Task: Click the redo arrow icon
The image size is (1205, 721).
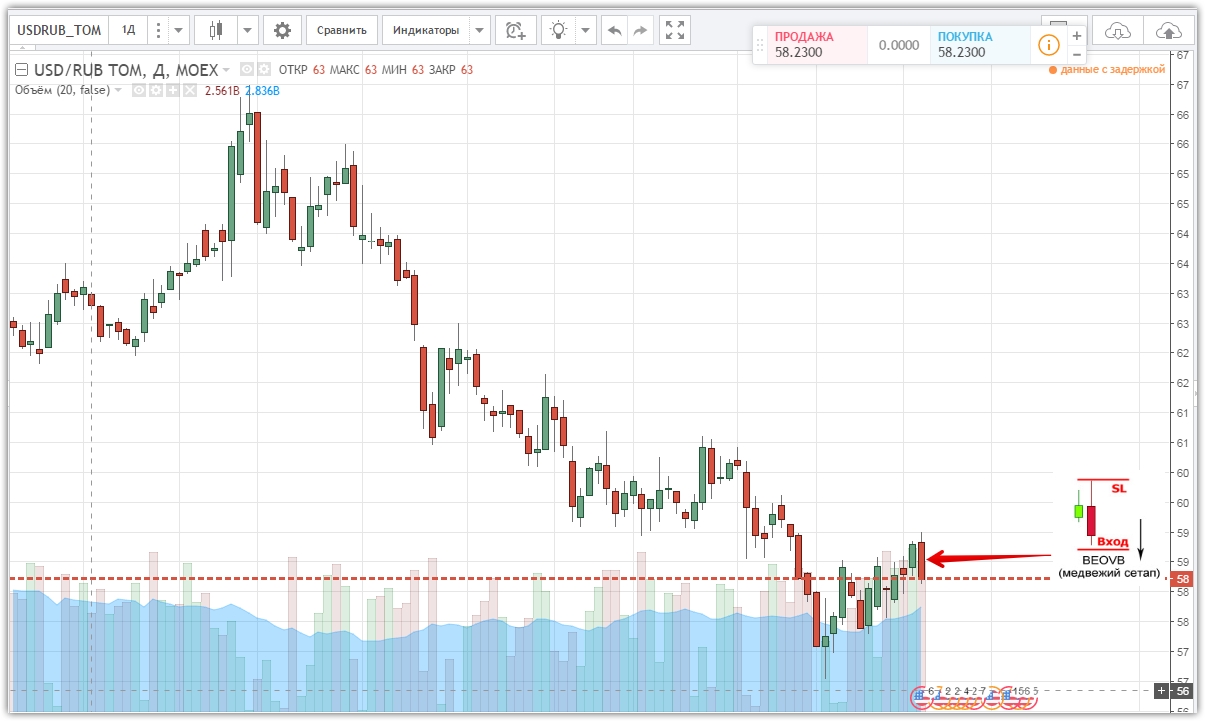Action: (641, 30)
